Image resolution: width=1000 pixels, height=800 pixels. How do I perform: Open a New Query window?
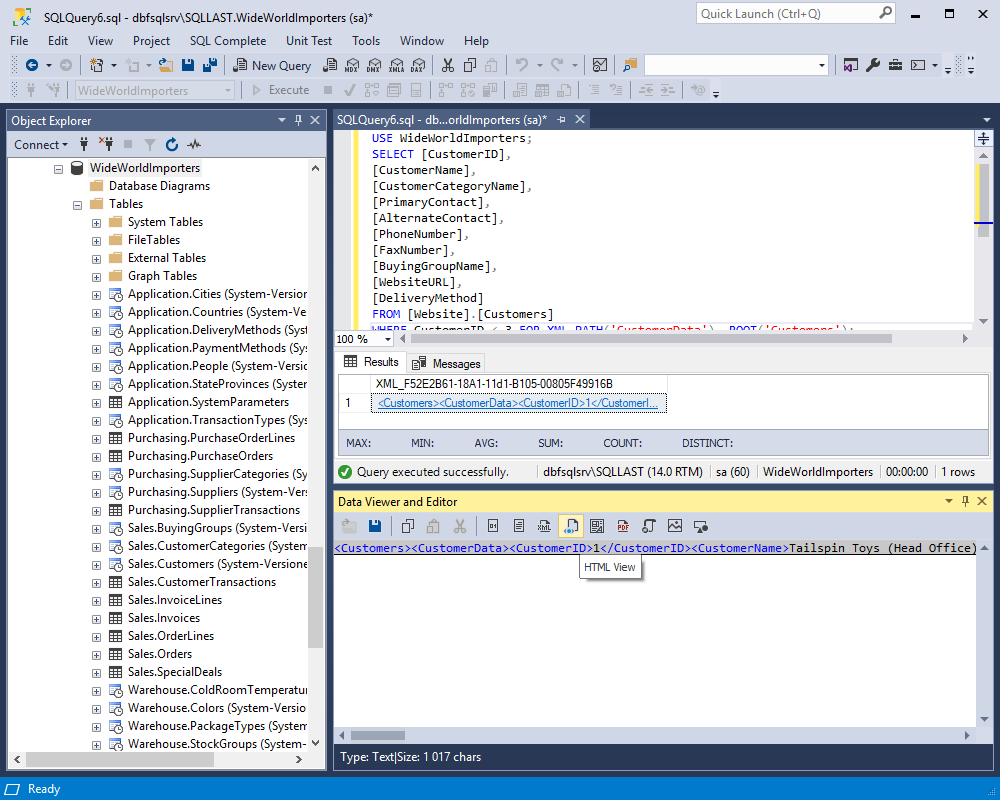tap(272, 65)
